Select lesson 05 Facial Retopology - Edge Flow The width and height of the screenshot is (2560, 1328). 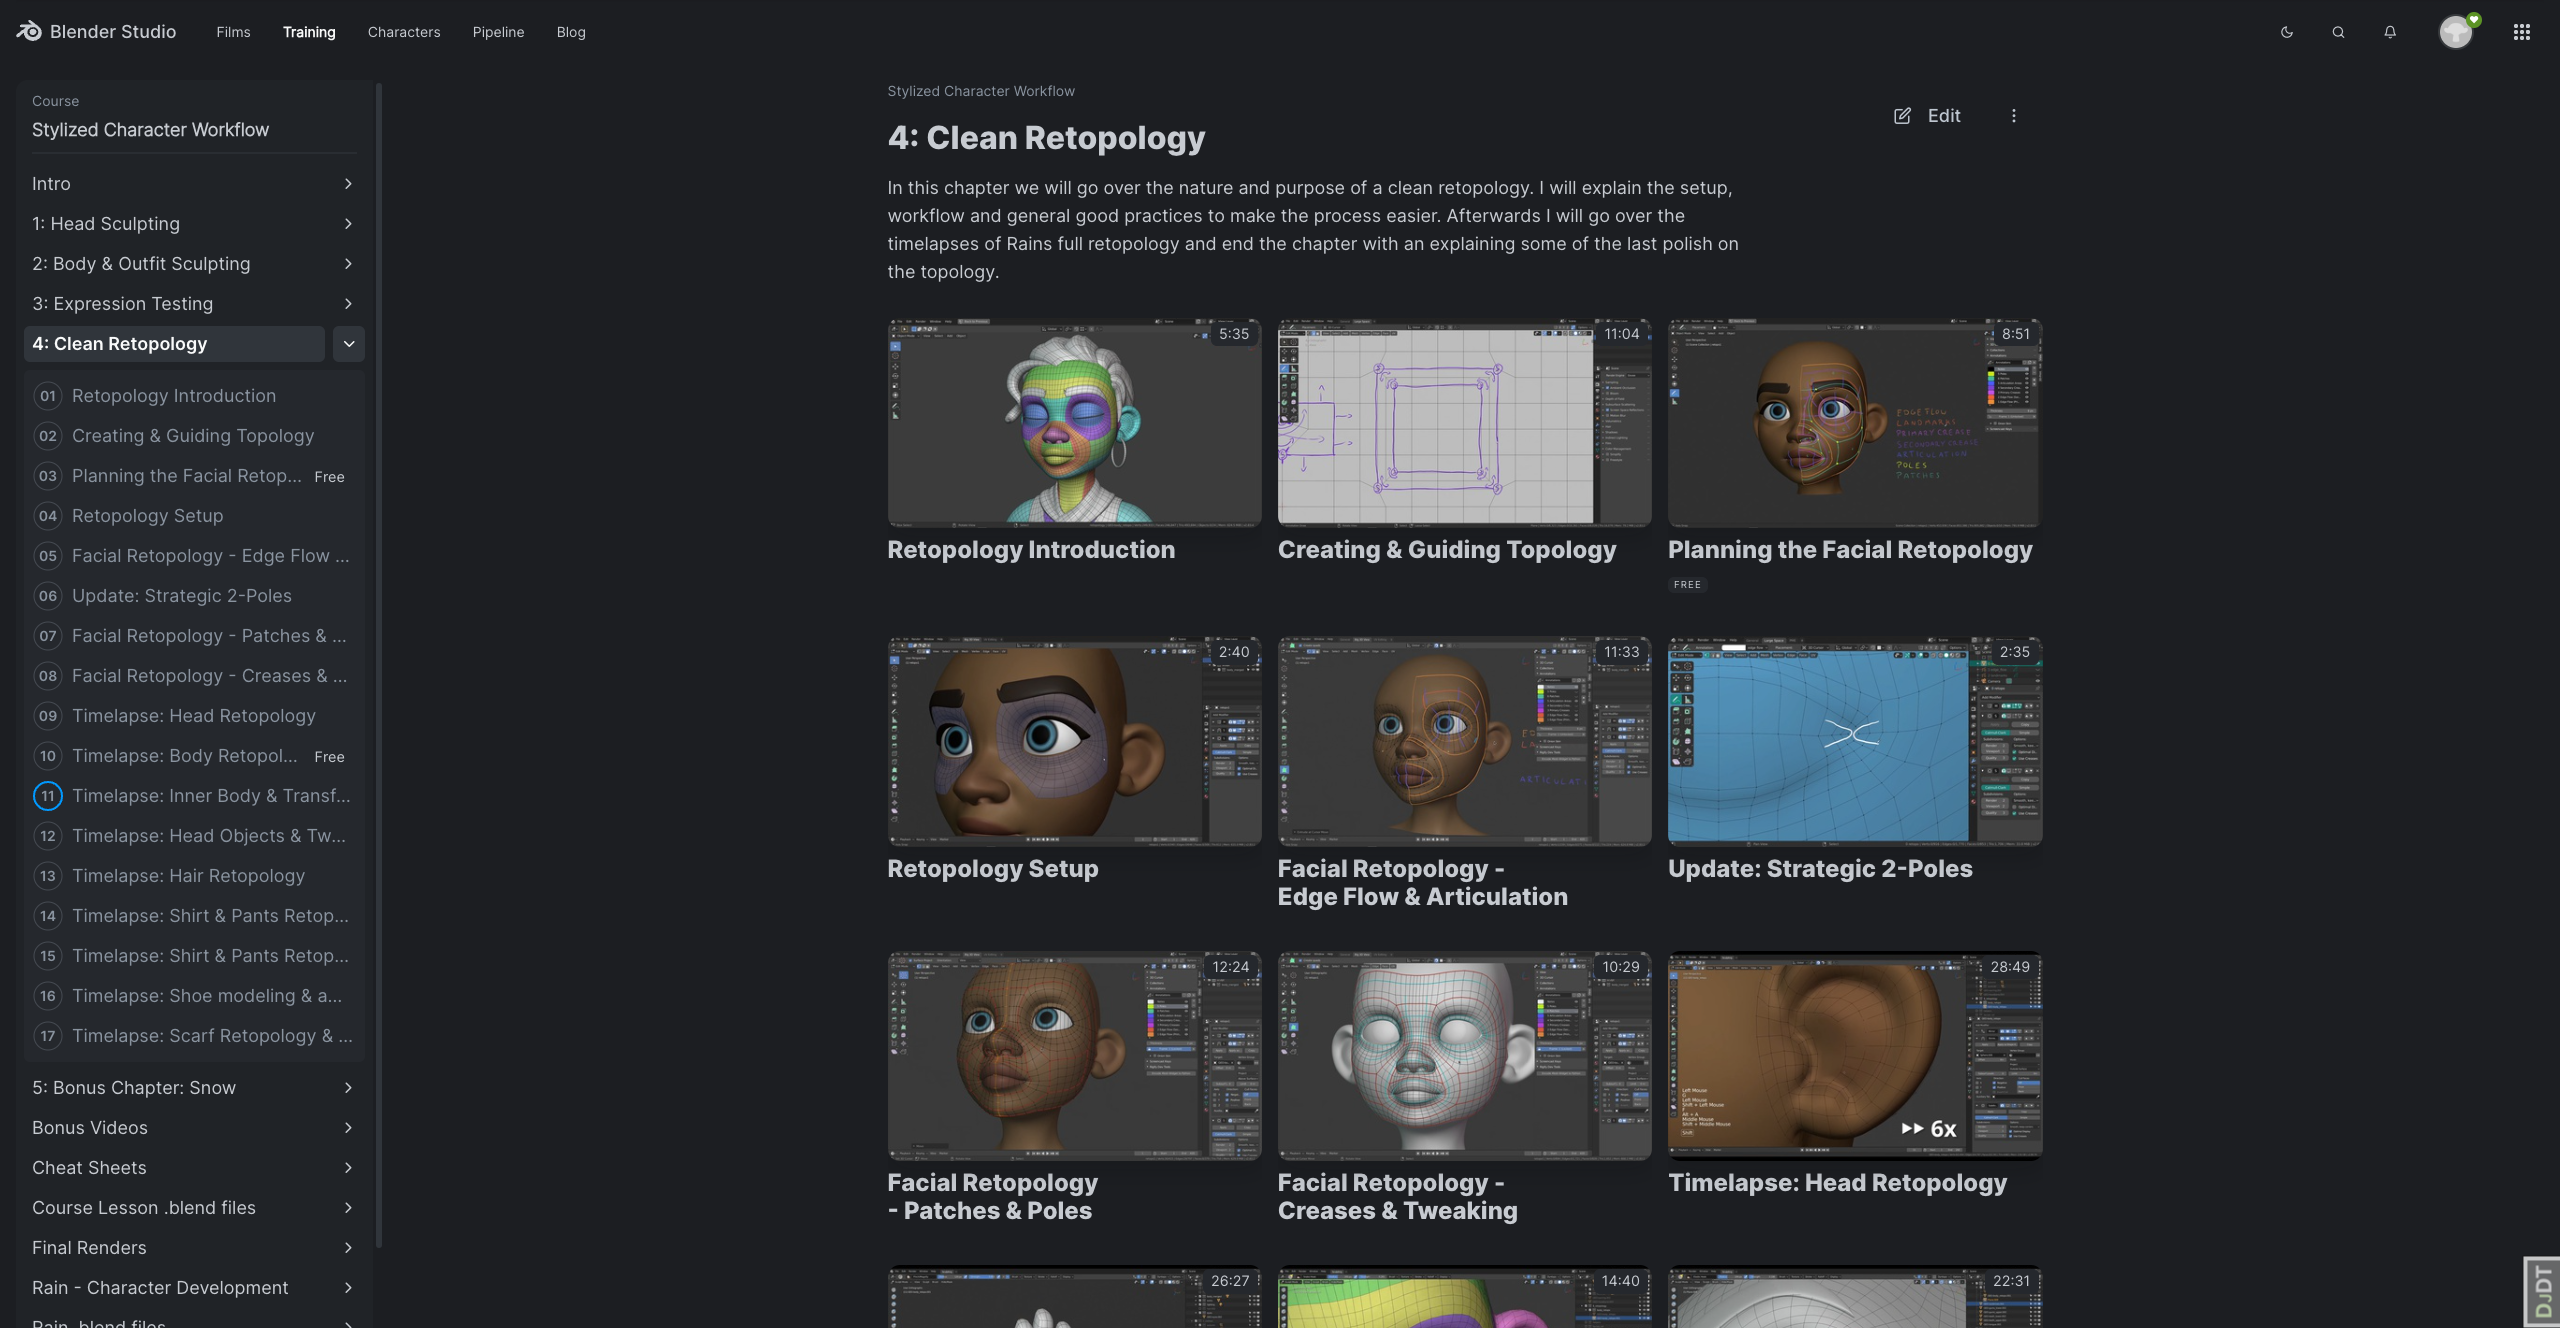point(193,556)
